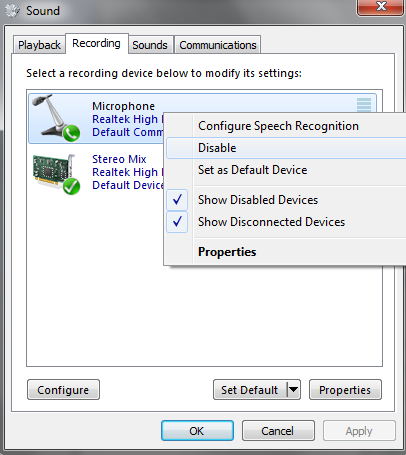This screenshot has height=455, width=406.
Task: Toggle the Show Disconnected Devices checkmark
Action: (177, 222)
